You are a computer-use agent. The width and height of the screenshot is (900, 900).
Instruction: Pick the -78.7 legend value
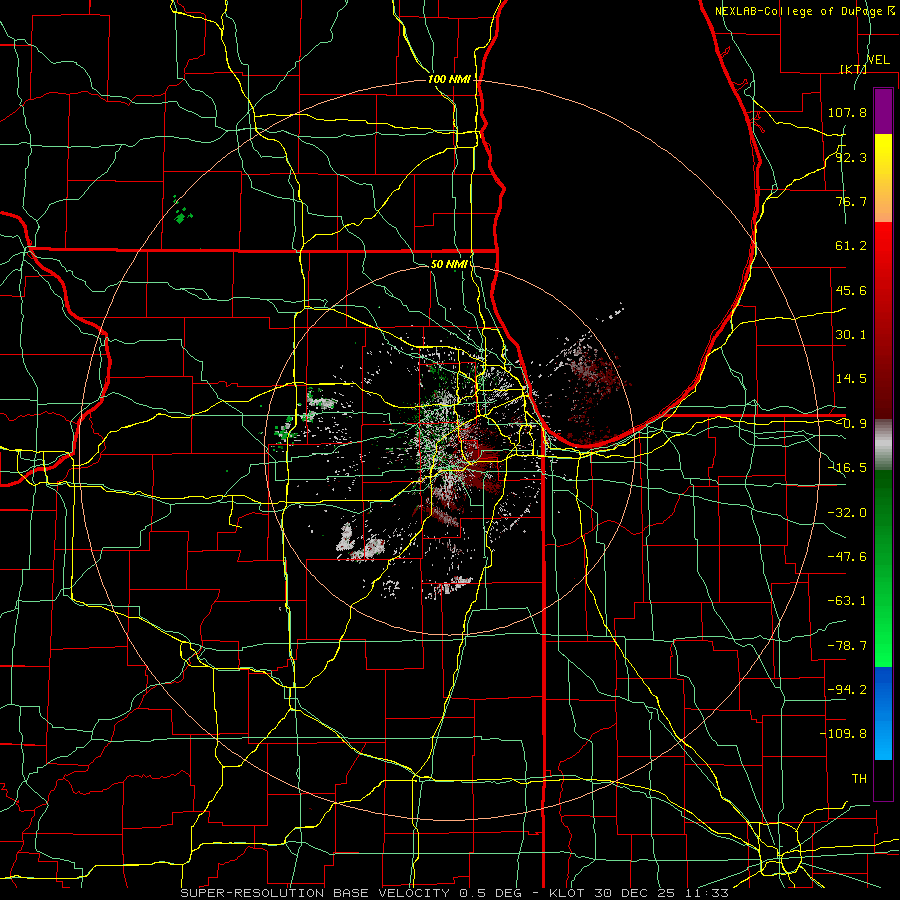click(847, 646)
